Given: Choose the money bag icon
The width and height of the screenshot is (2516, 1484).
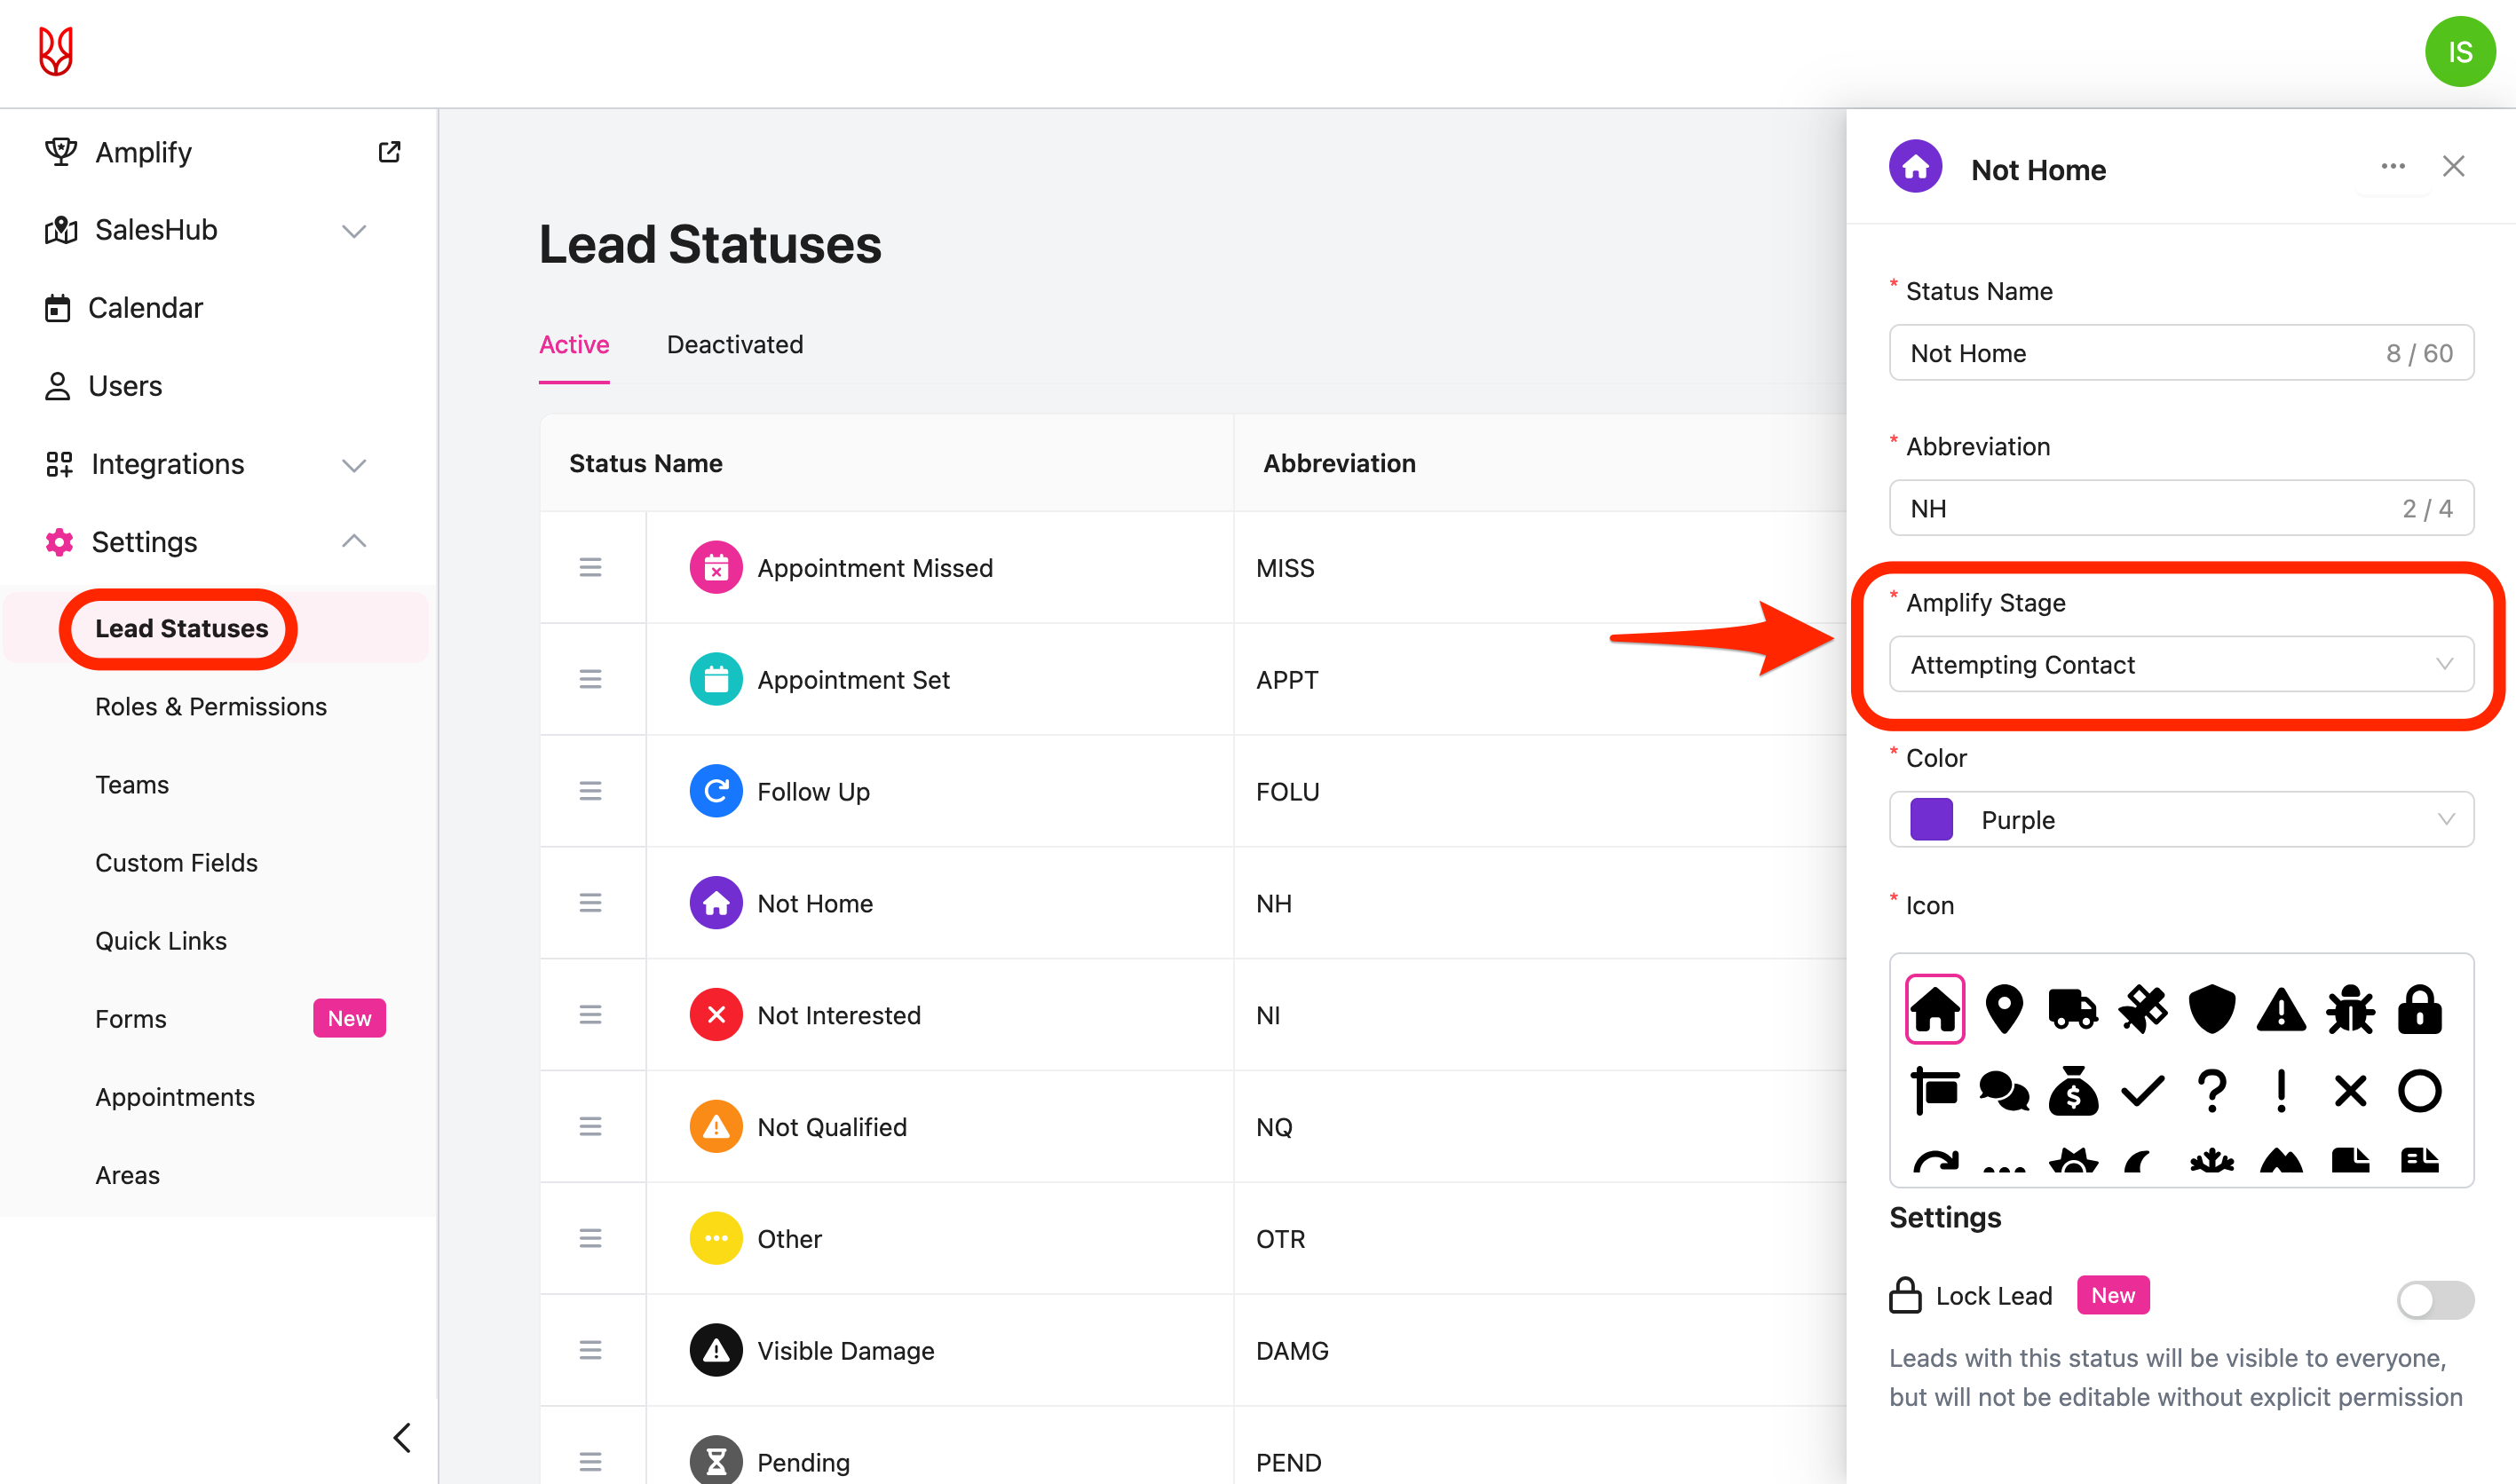Looking at the screenshot, I should pyautogui.click(x=2073, y=1091).
